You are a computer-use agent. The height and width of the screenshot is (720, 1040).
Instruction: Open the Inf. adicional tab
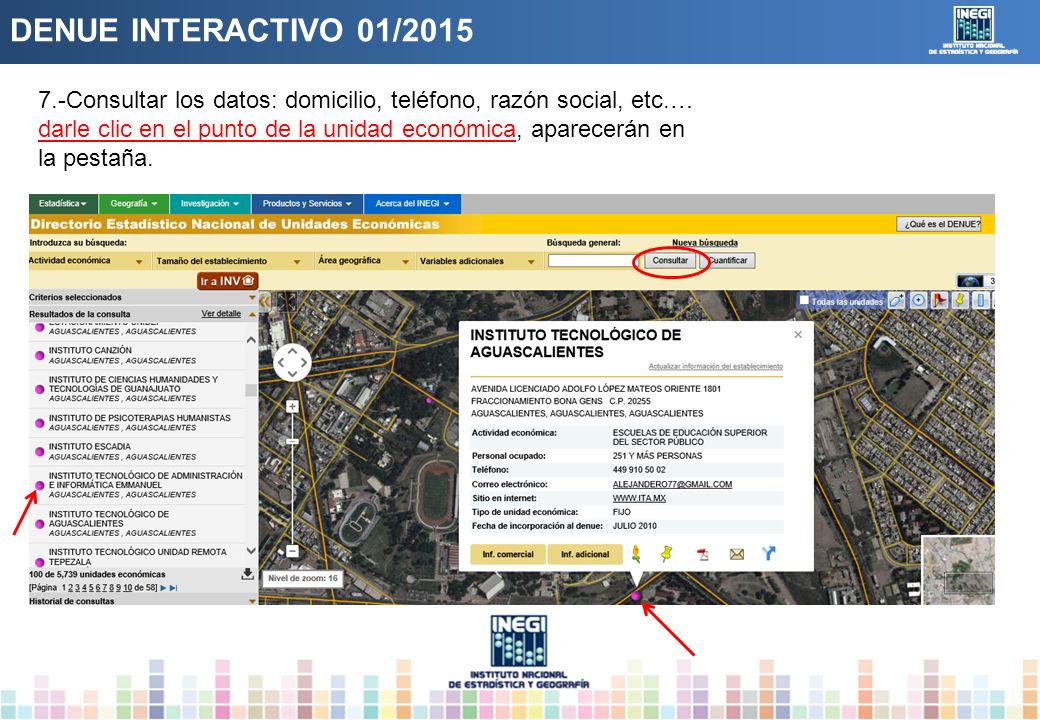tap(585, 554)
